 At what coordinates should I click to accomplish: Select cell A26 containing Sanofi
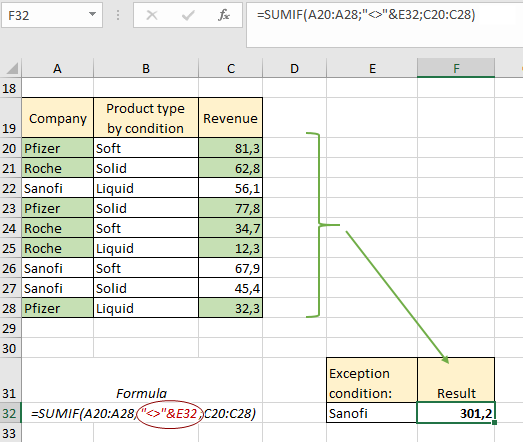pyautogui.click(x=58, y=268)
